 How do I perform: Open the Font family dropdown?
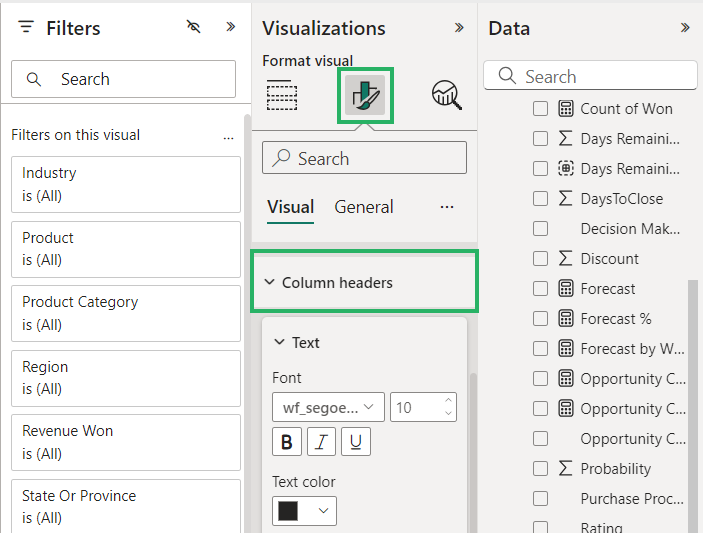coord(327,407)
